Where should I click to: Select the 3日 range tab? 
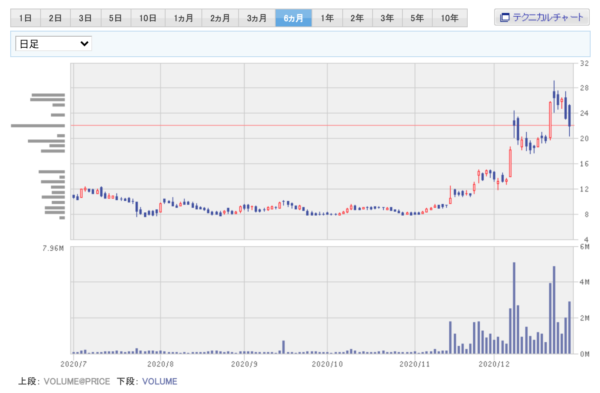click(x=86, y=18)
